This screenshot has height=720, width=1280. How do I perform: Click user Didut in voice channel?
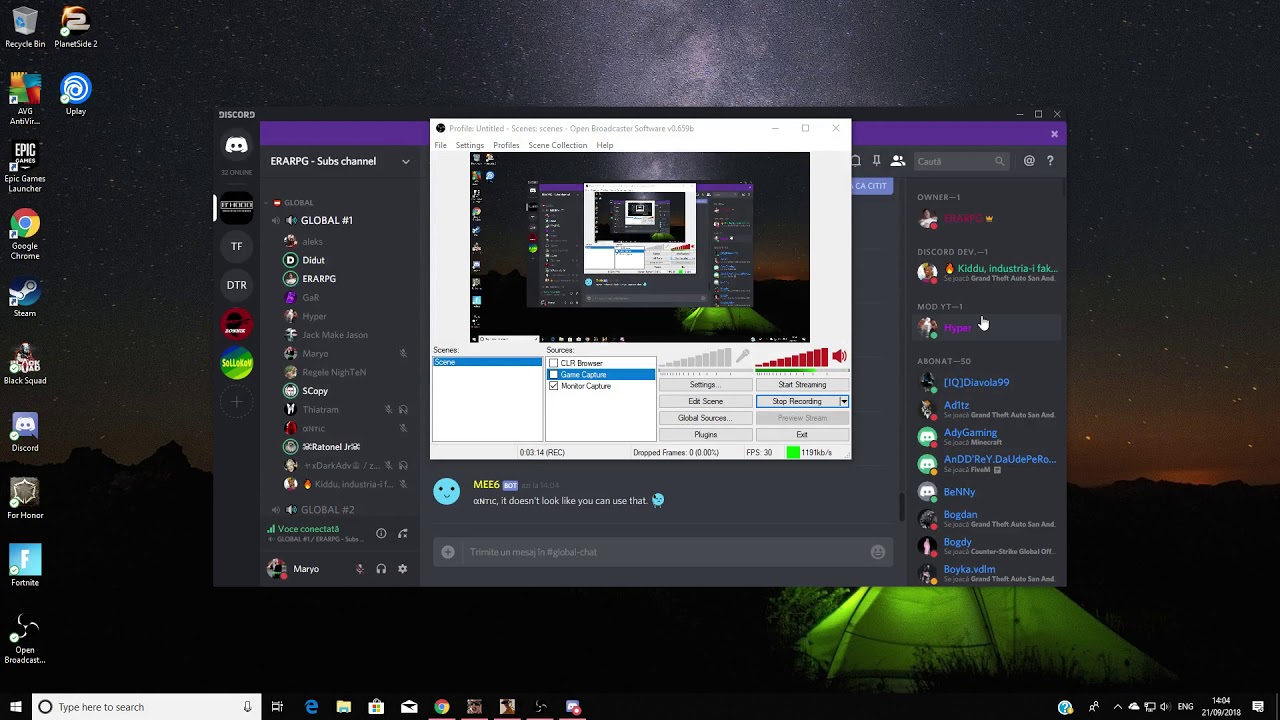click(x=313, y=260)
